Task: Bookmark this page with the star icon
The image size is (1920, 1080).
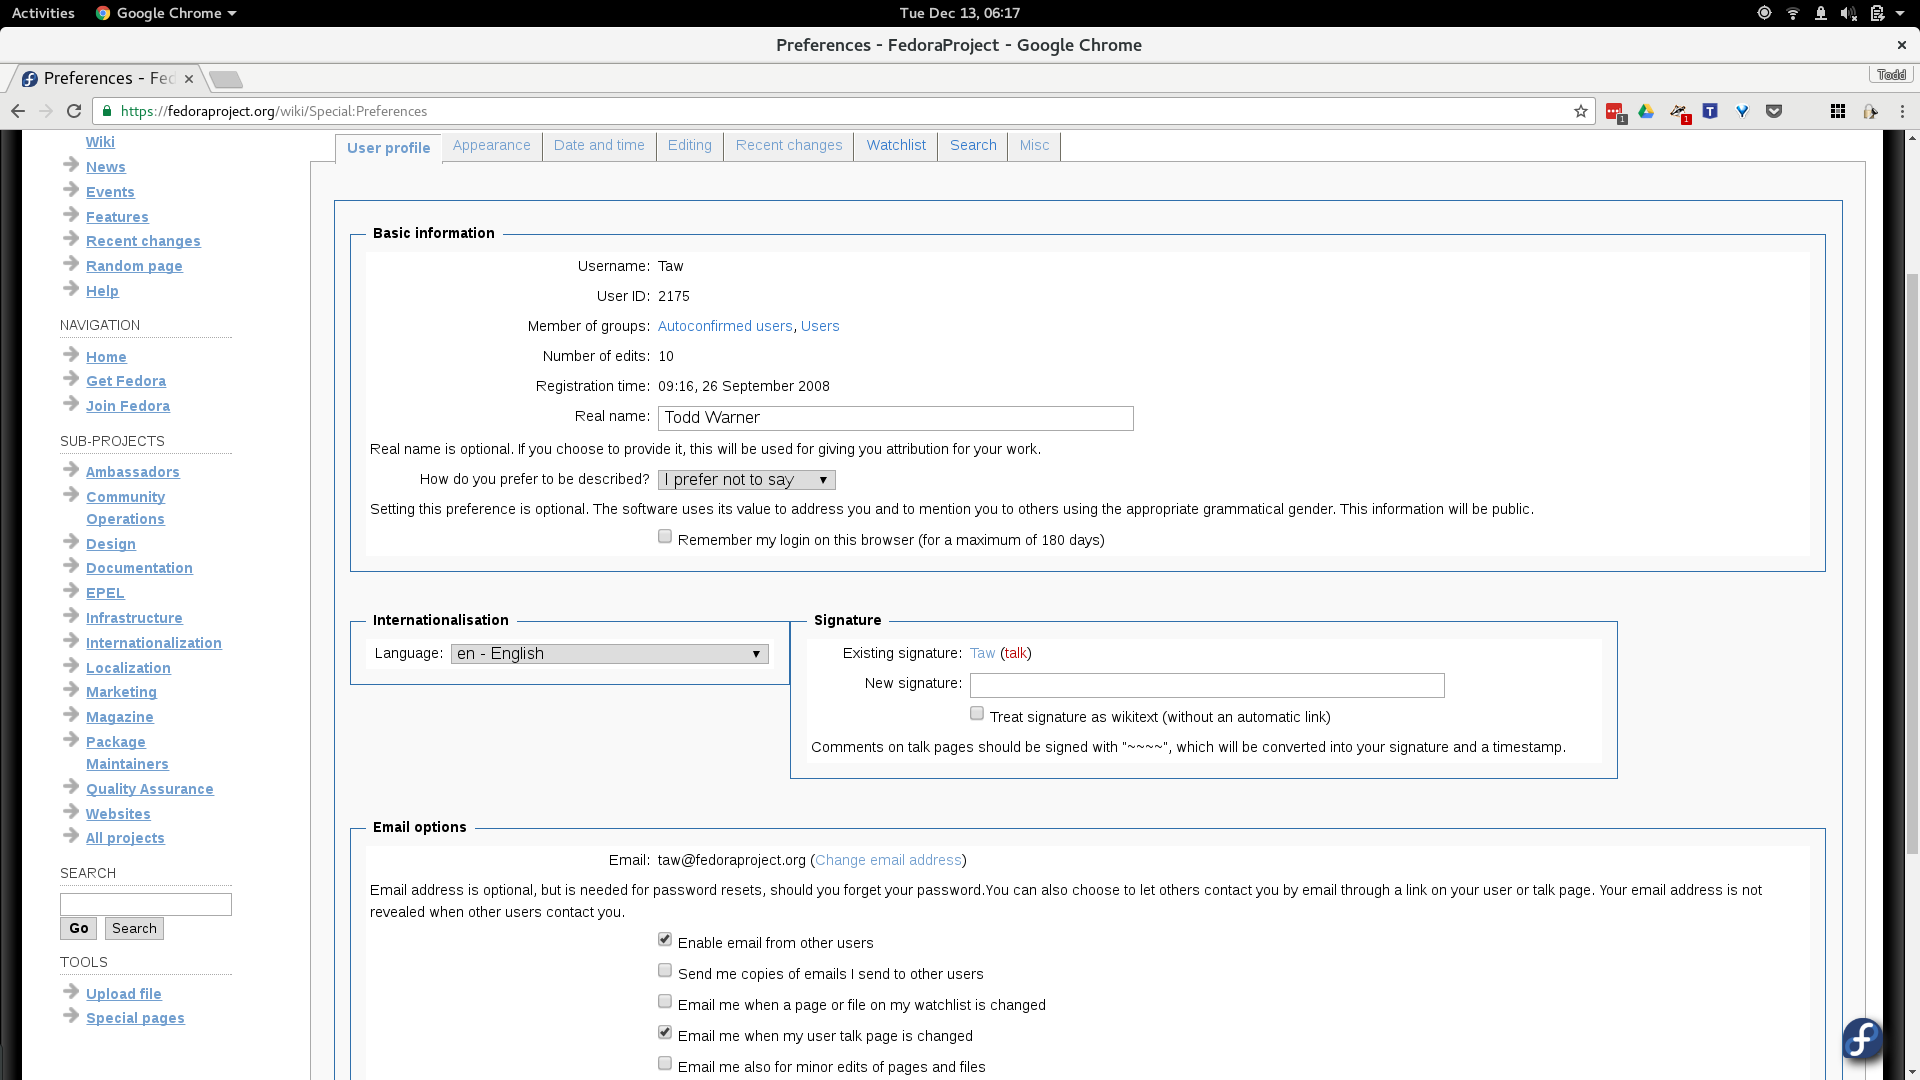Action: click(1580, 111)
